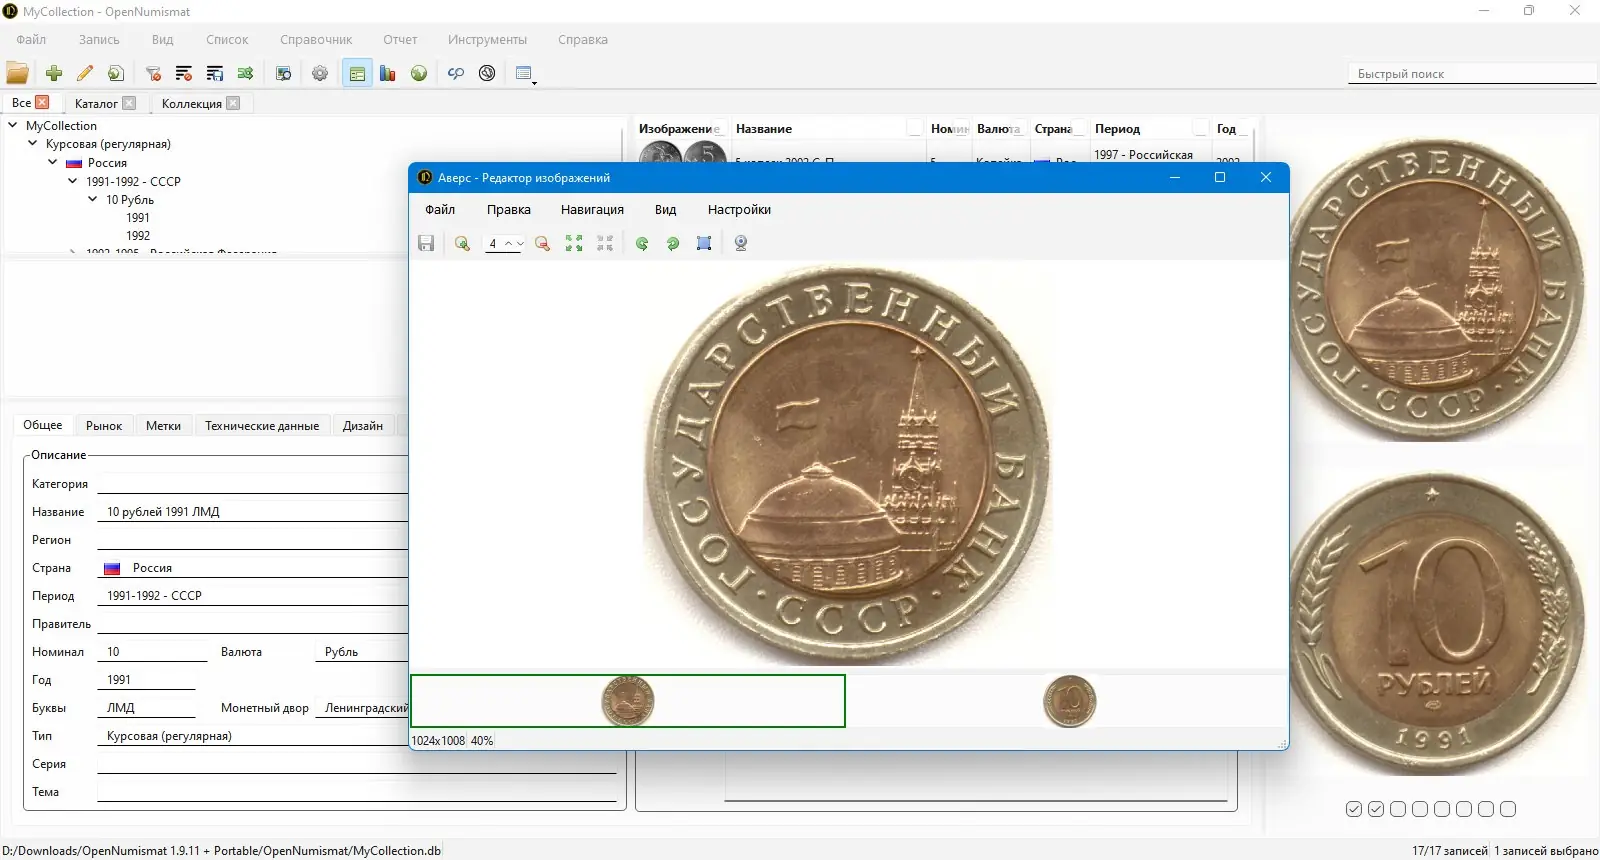Collapse Курсовая (регулярная) tree node

point(33,143)
